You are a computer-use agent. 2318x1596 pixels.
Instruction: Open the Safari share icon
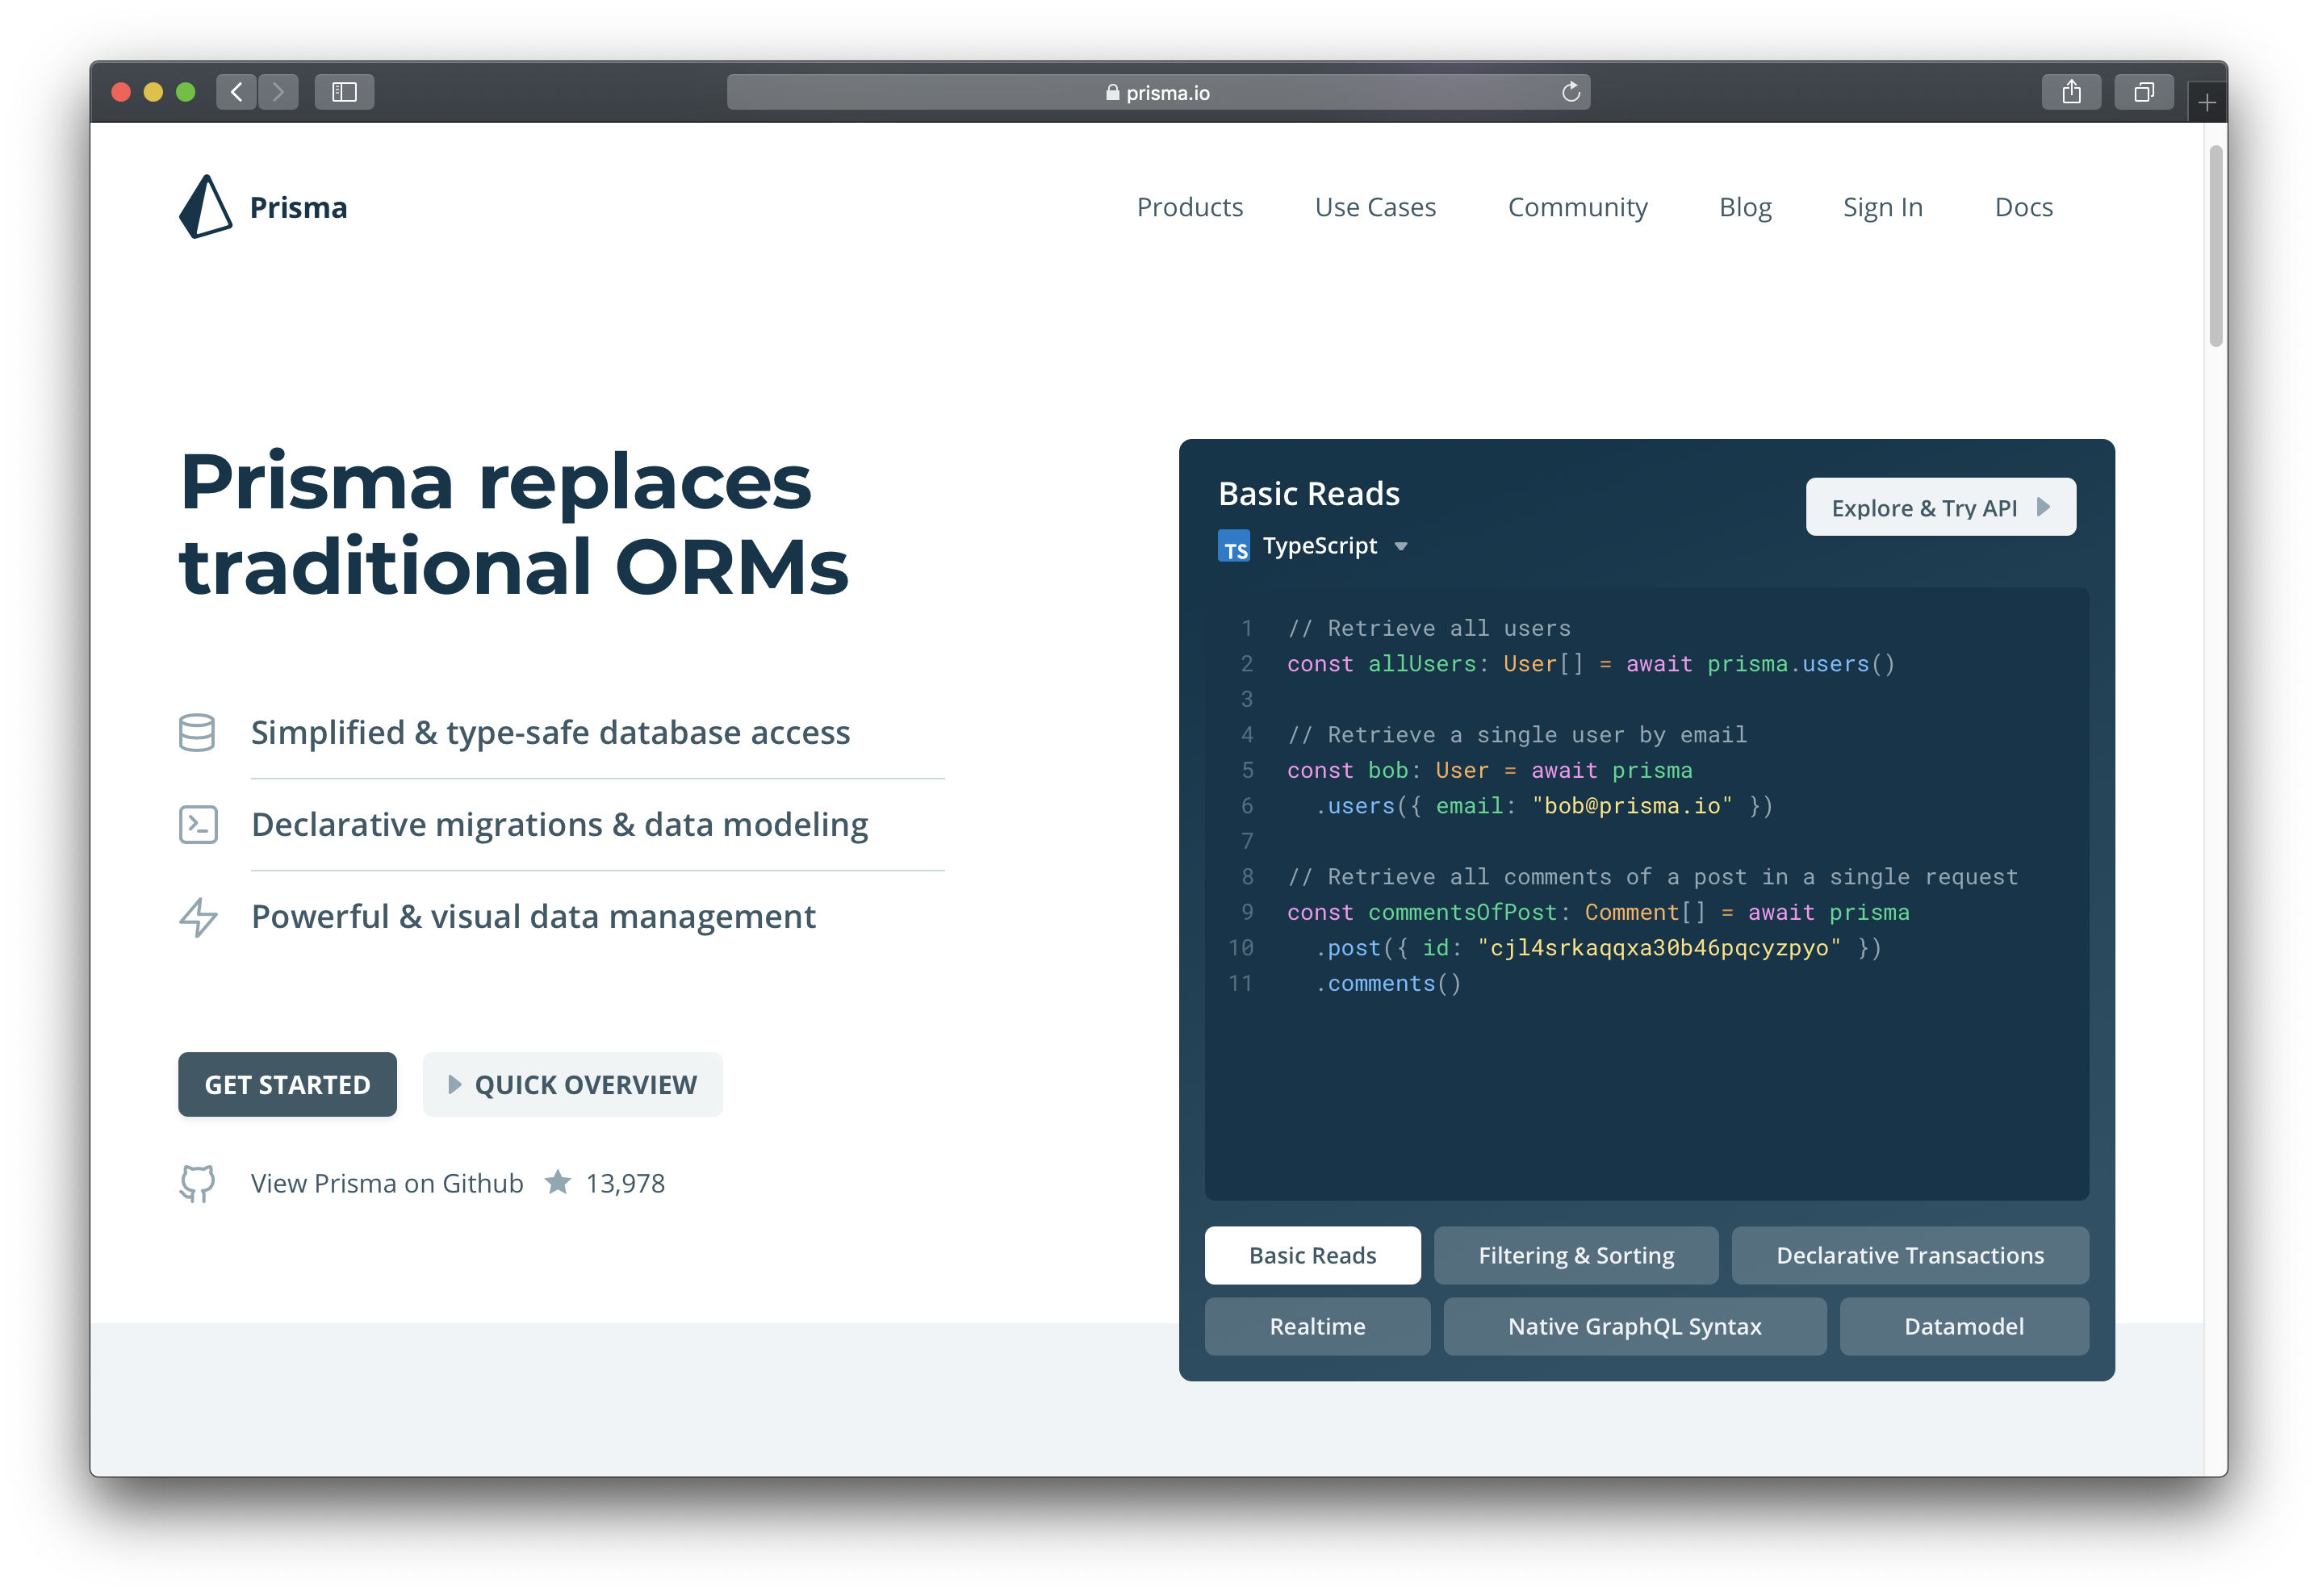pyautogui.click(x=2071, y=92)
